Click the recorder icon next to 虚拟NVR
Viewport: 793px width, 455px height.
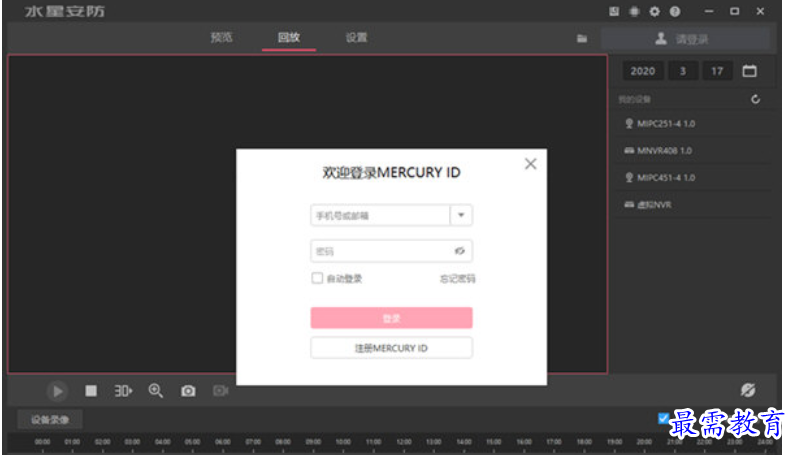coord(629,205)
